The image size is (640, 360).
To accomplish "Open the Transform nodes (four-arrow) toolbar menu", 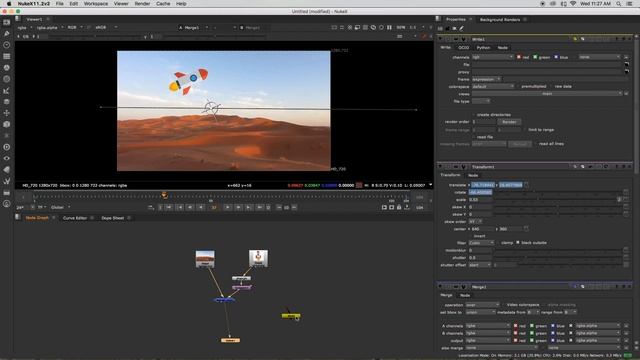I will click(7, 113).
